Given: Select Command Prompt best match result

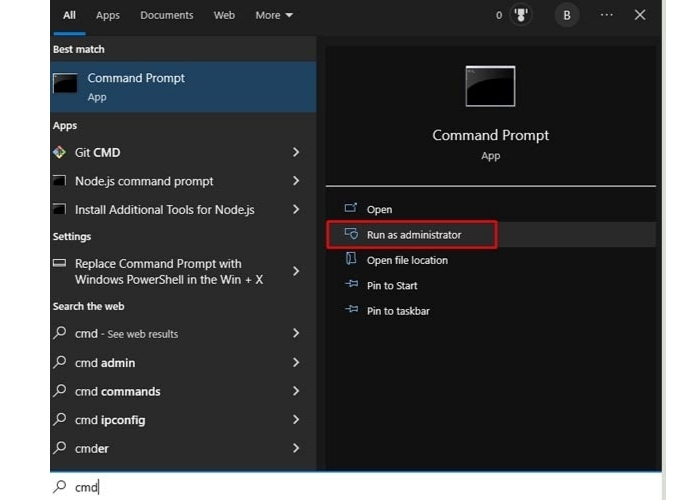Looking at the screenshot, I should [x=183, y=87].
